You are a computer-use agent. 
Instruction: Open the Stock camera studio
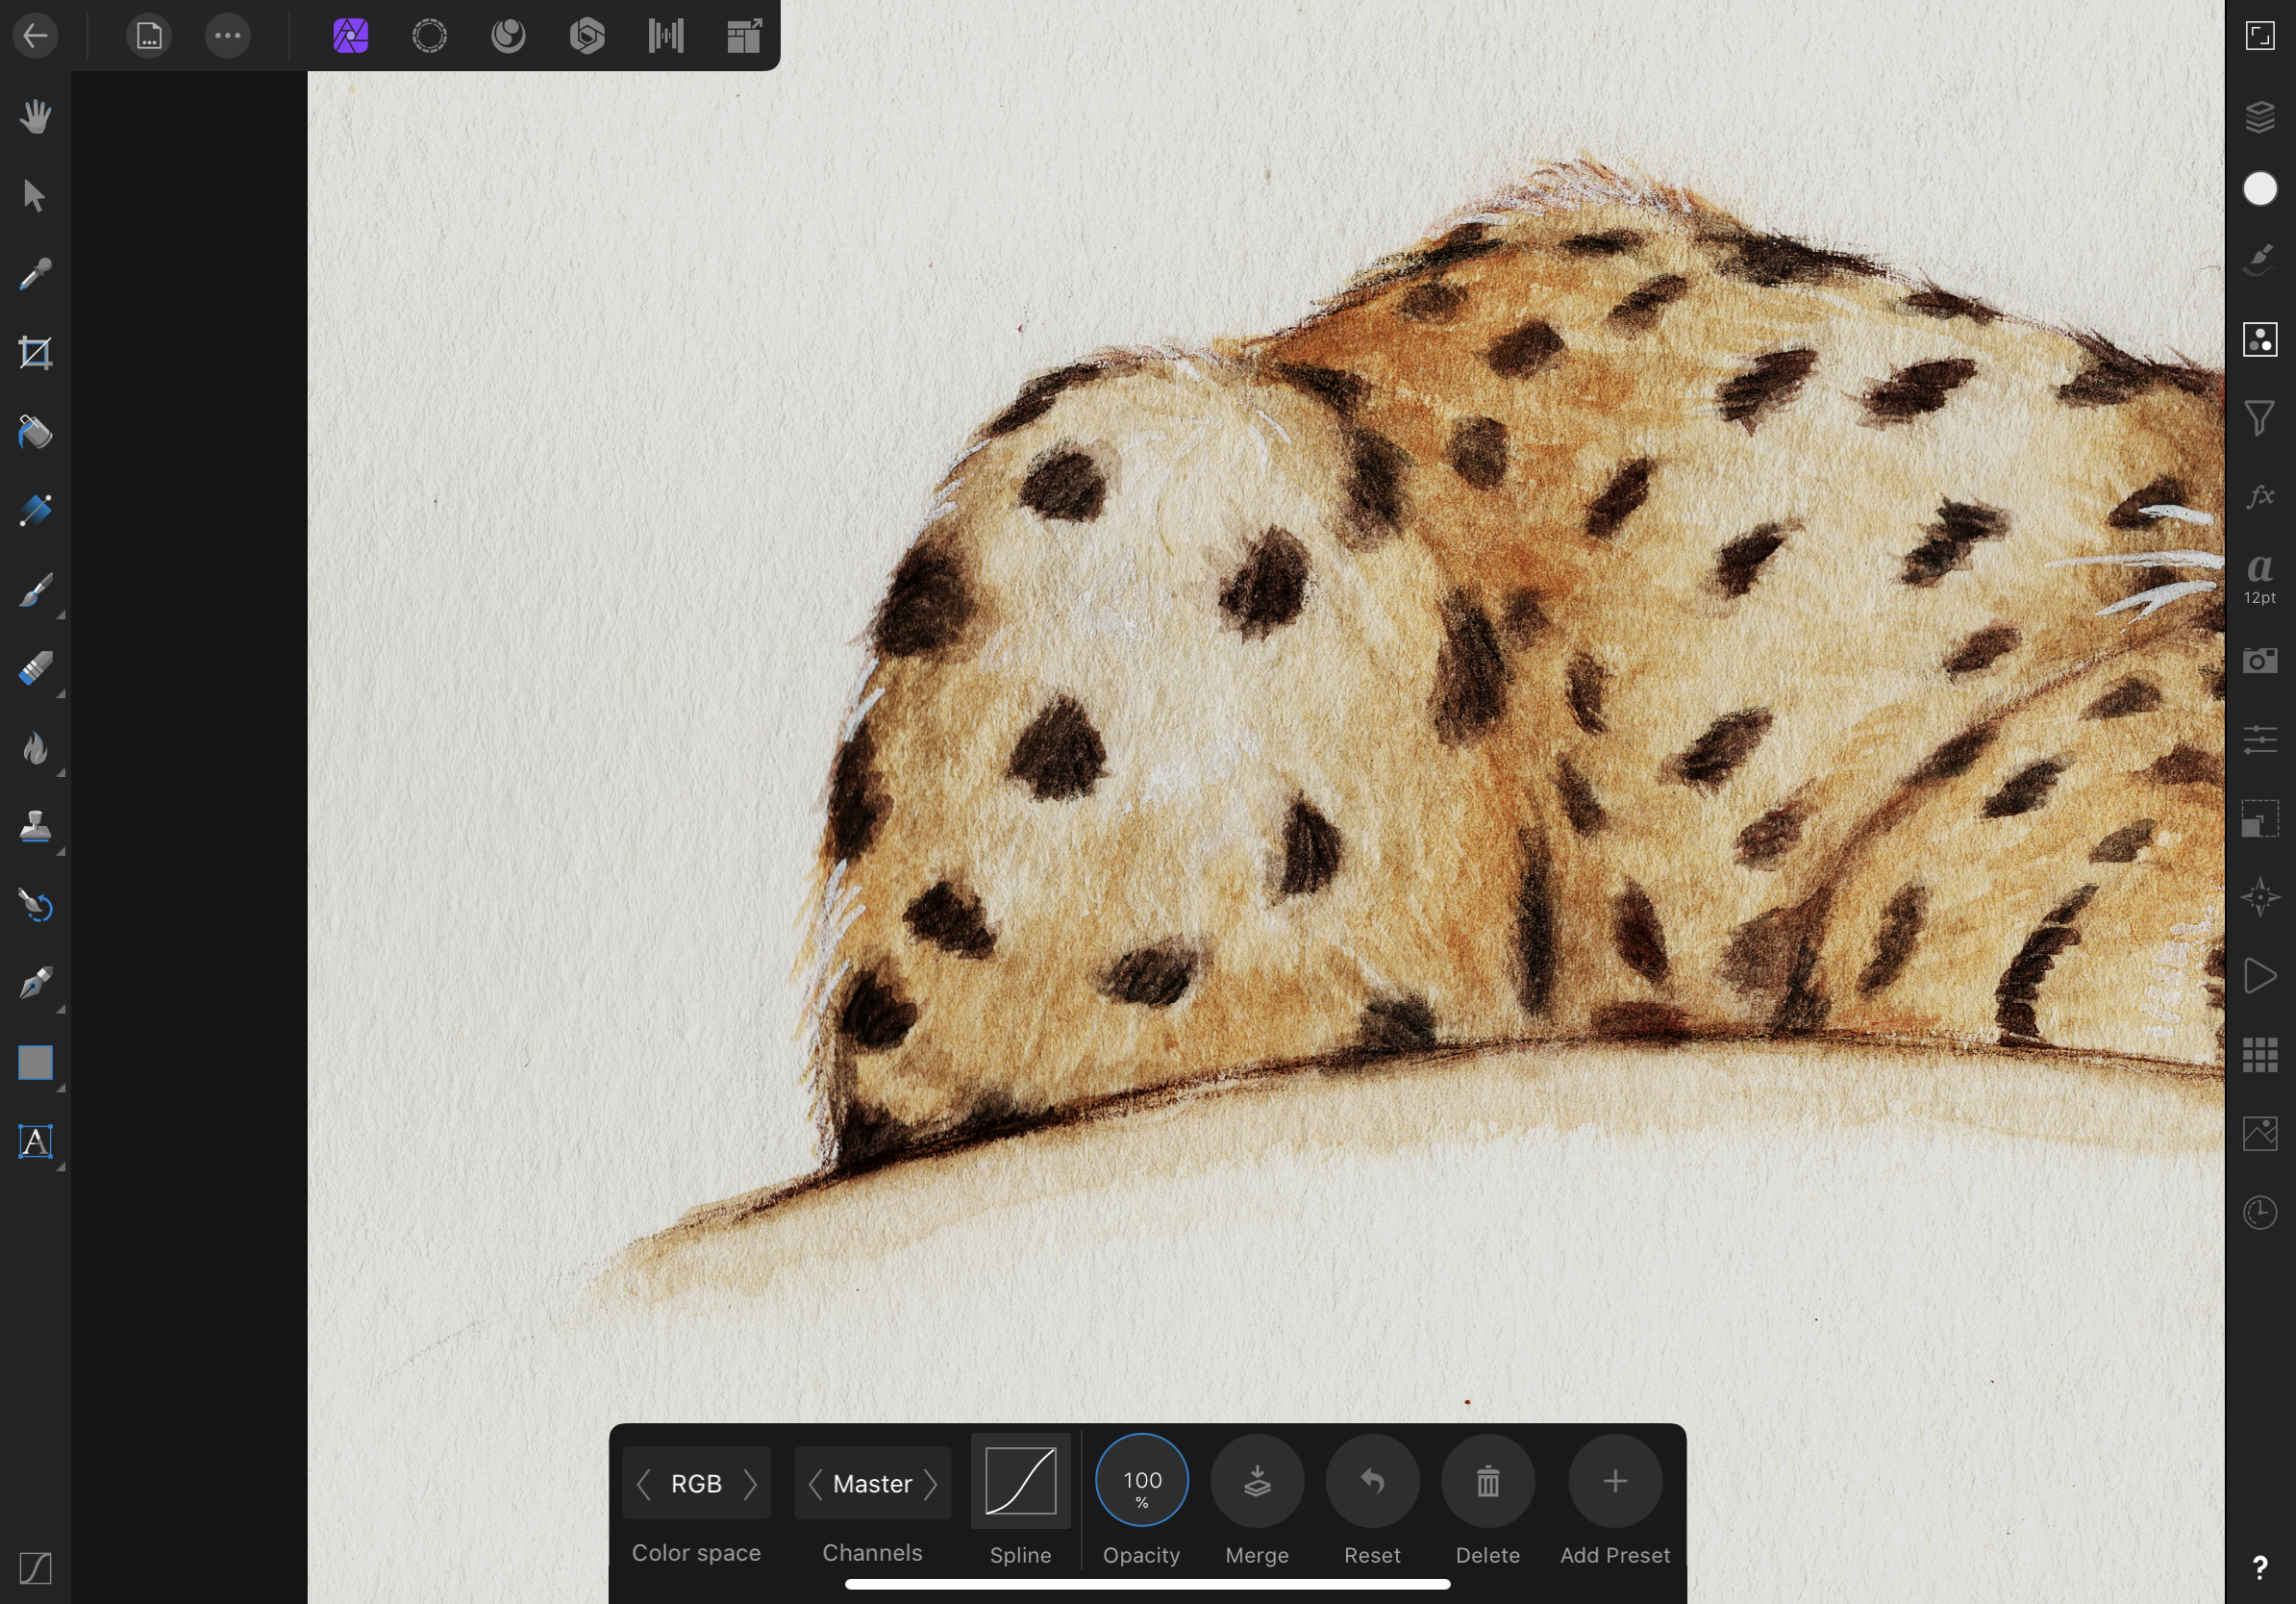(x=2260, y=660)
